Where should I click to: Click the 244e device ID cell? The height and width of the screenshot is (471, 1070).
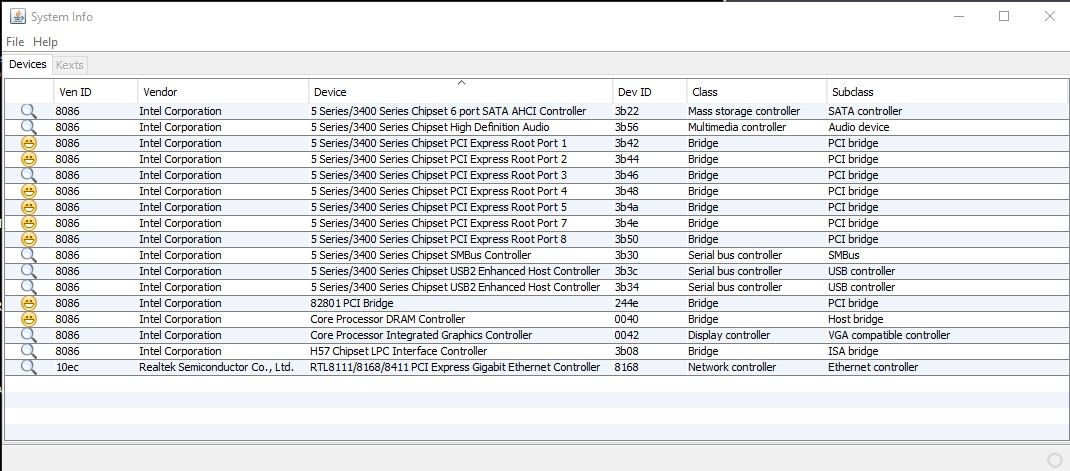(626, 303)
